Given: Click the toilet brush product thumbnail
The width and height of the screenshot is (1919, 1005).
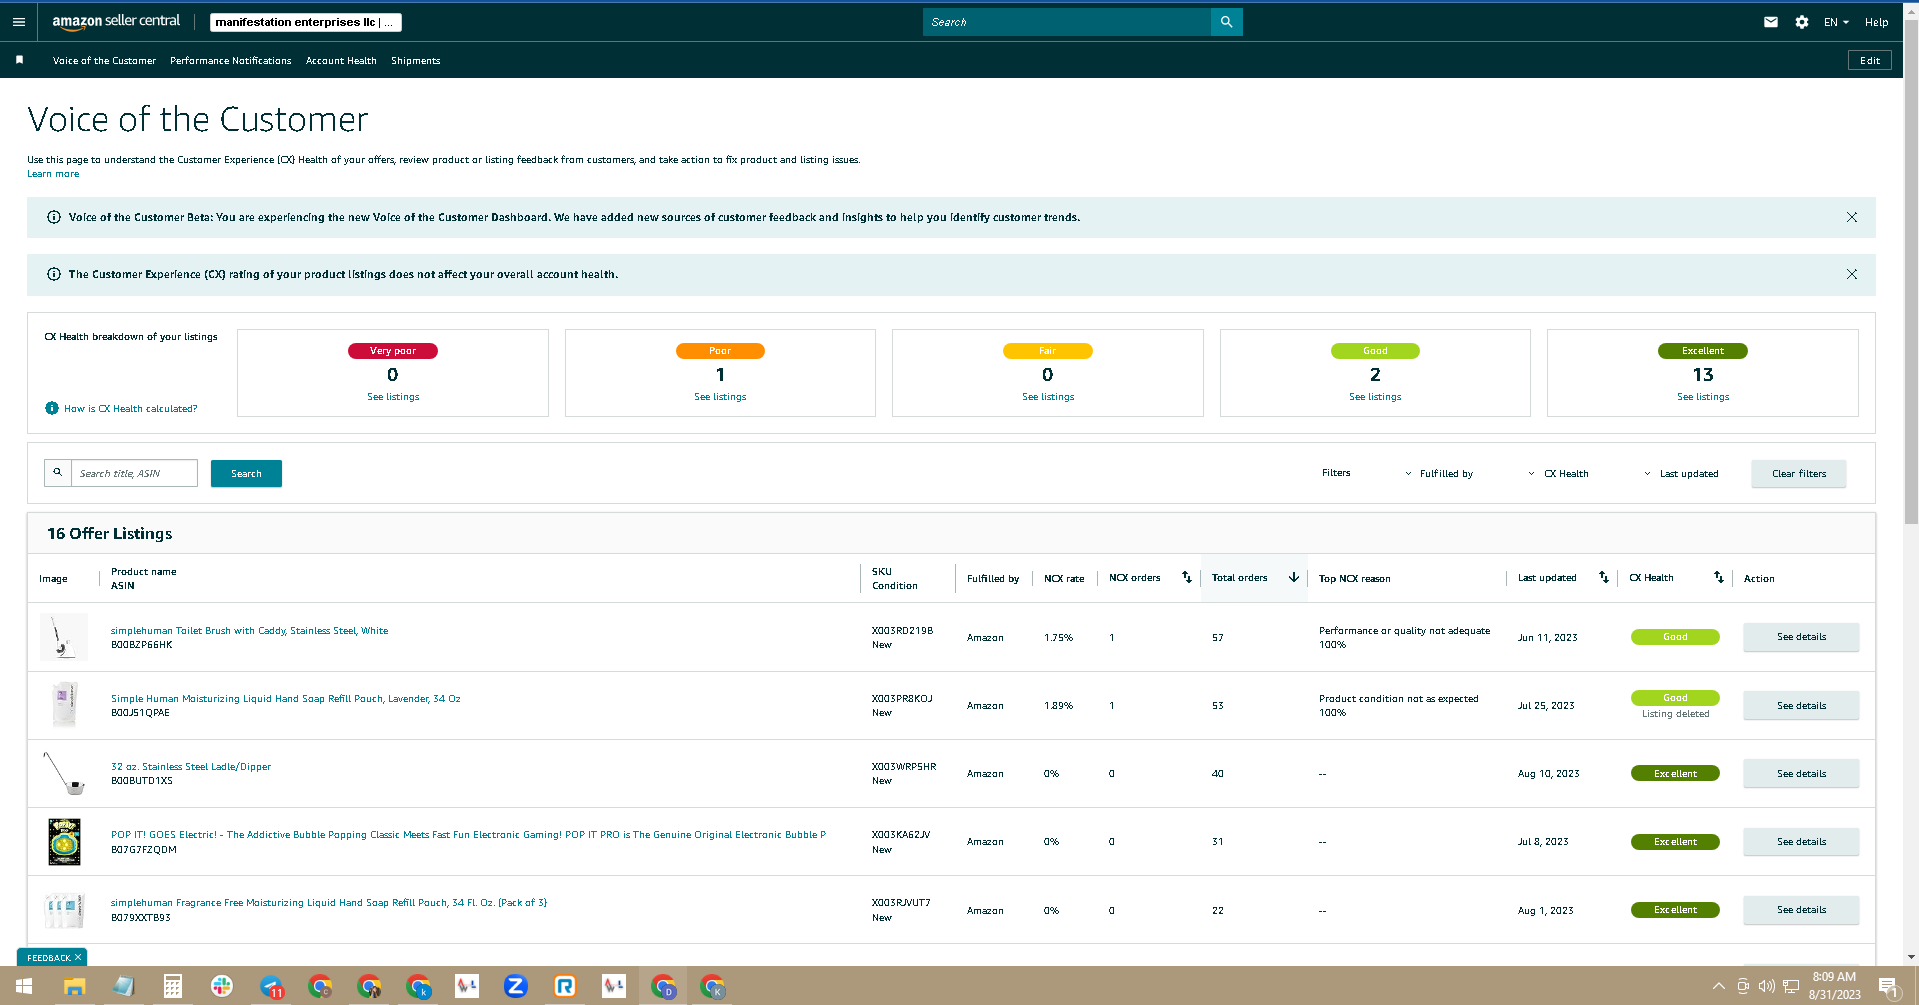Looking at the screenshot, I should [x=64, y=637].
